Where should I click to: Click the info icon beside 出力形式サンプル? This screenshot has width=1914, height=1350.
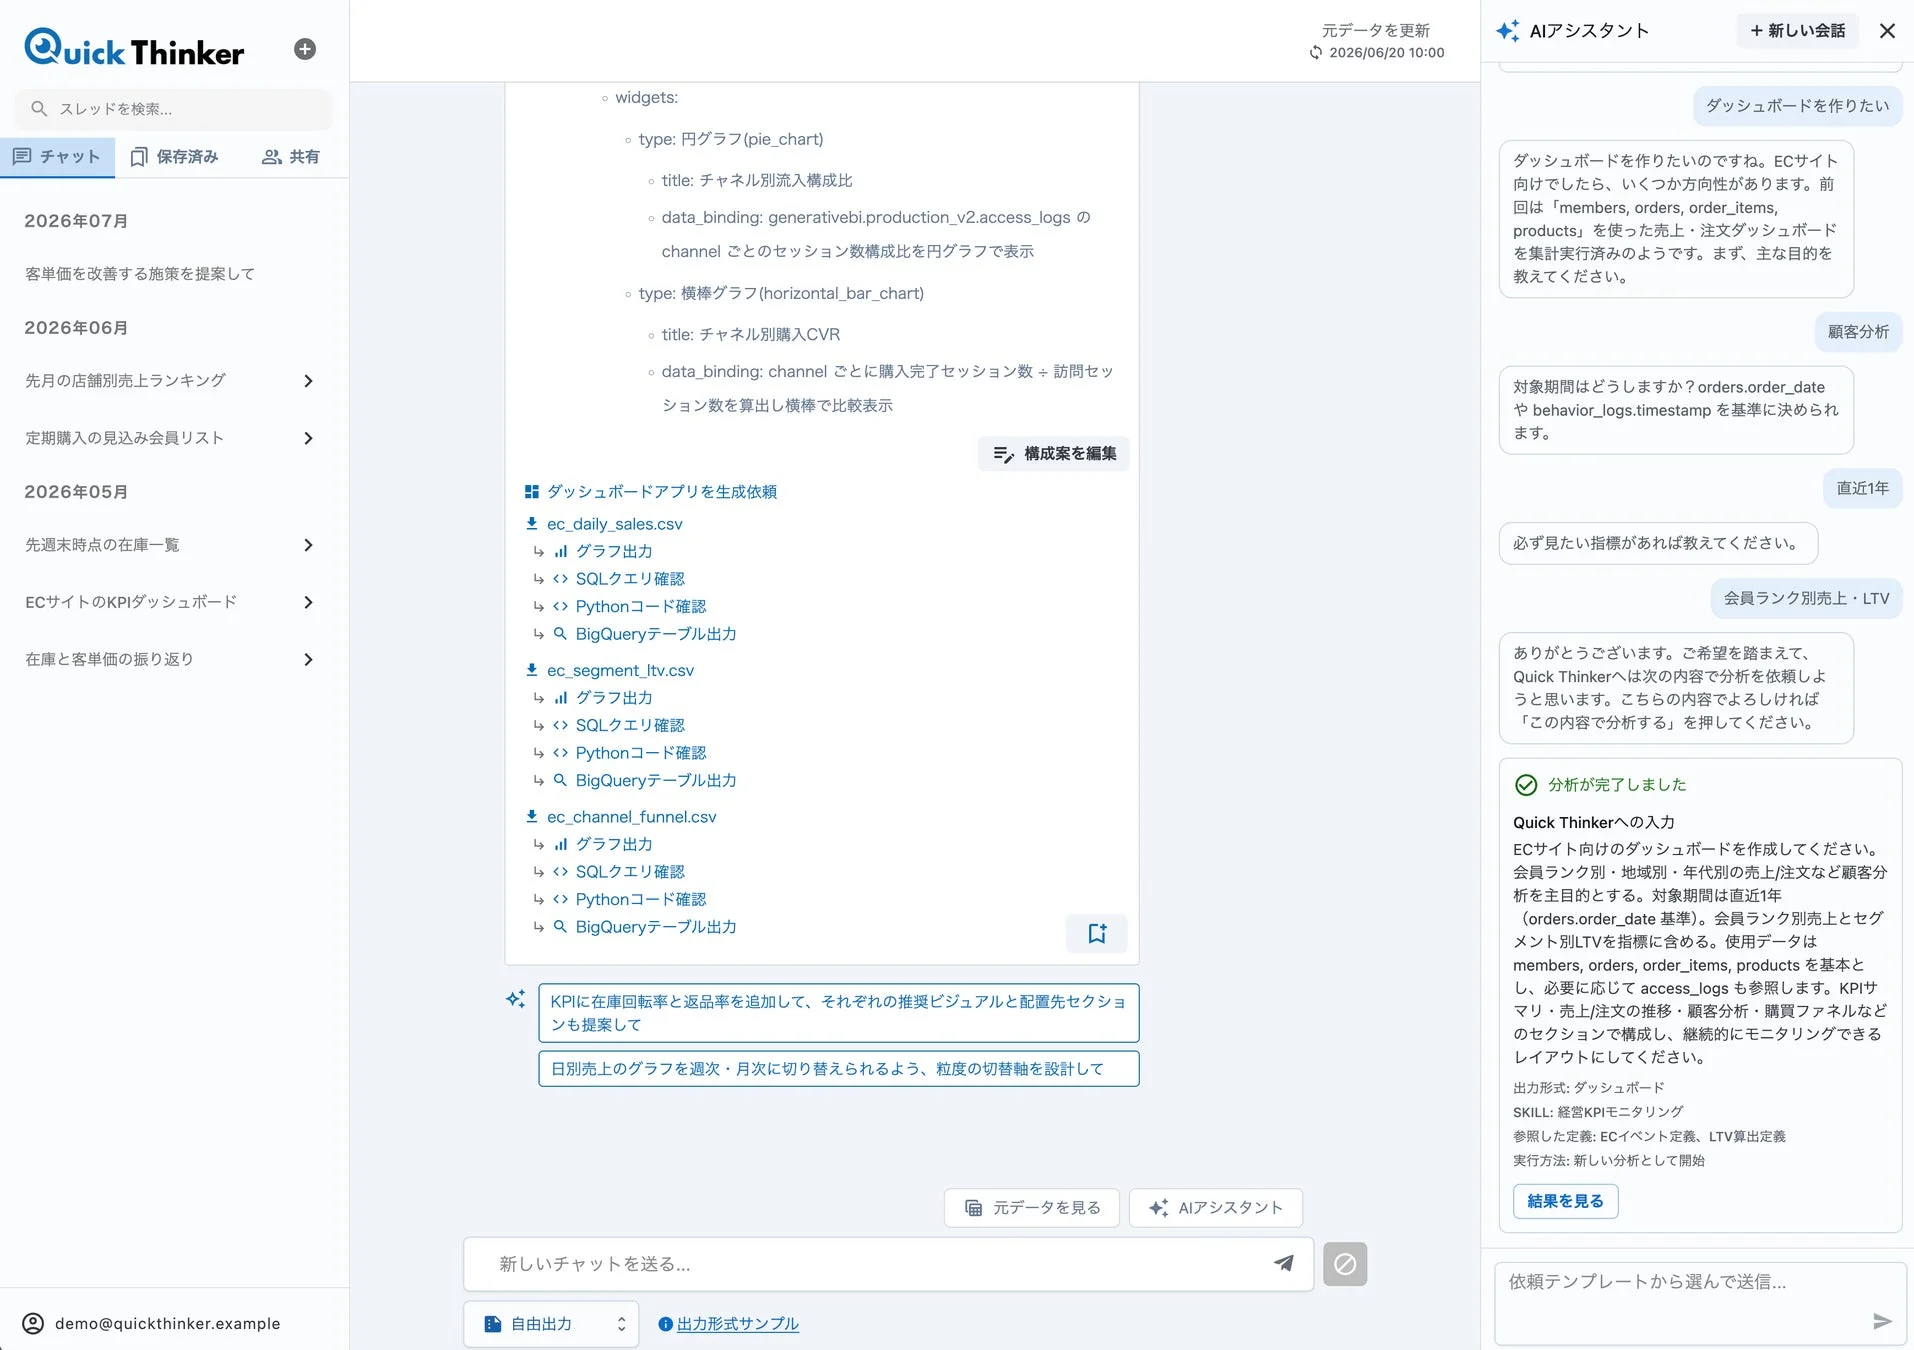click(x=665, y=1324)
